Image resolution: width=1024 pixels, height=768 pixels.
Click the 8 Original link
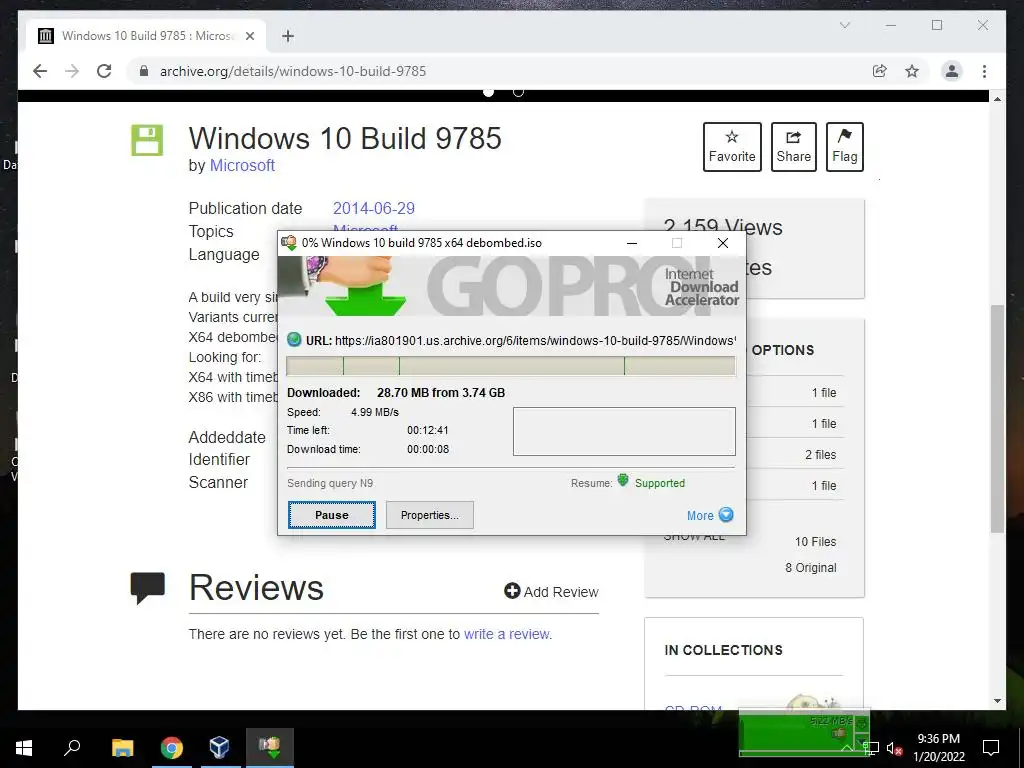point(810,568)
